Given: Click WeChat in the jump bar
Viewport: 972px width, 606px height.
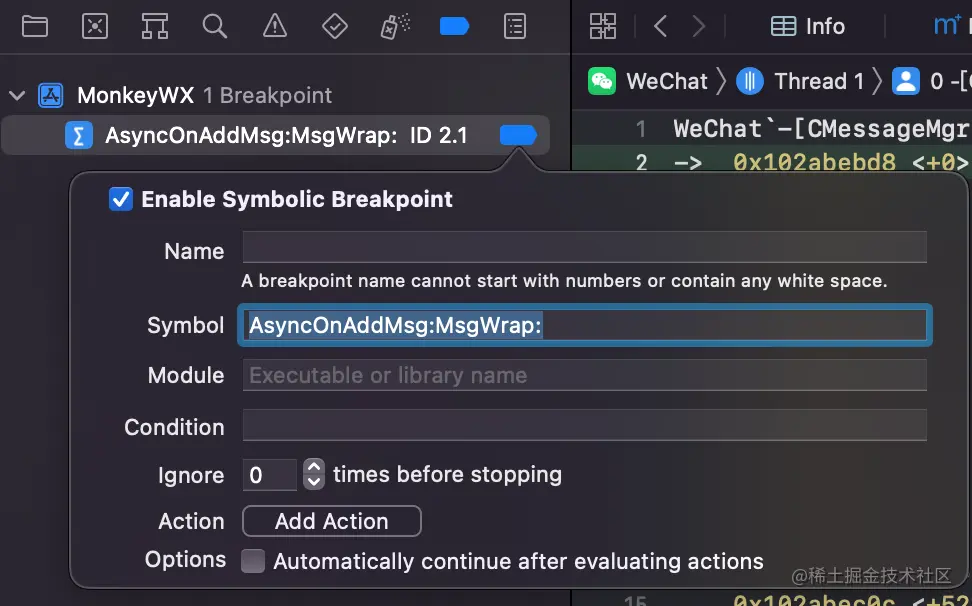Looking at the screenshot, I should (x=667, y=81).
